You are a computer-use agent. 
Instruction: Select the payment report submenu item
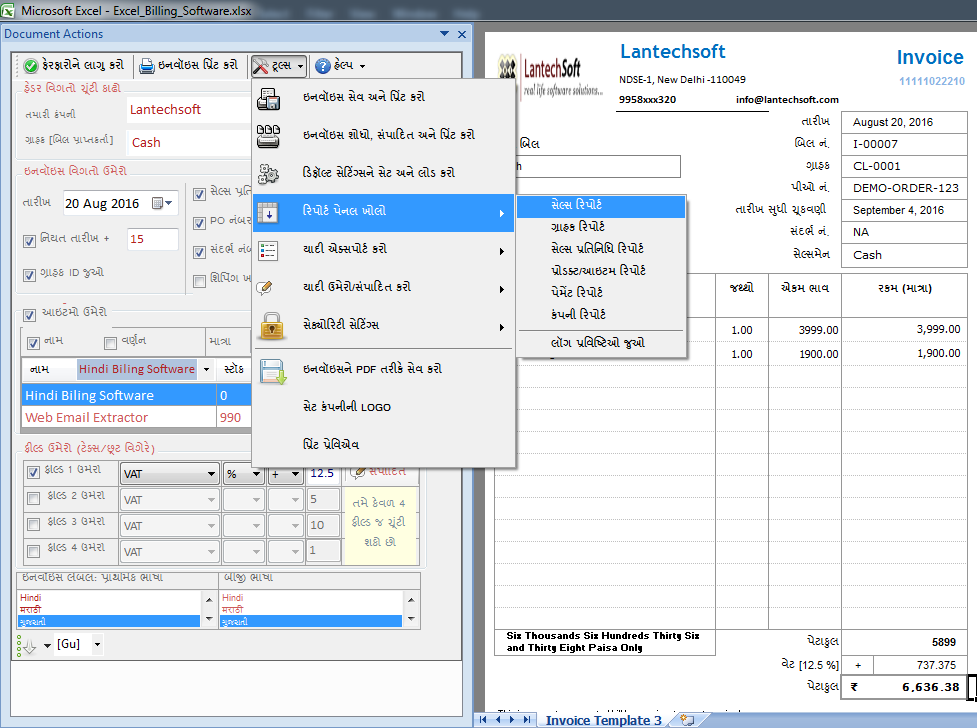[601, 292]
